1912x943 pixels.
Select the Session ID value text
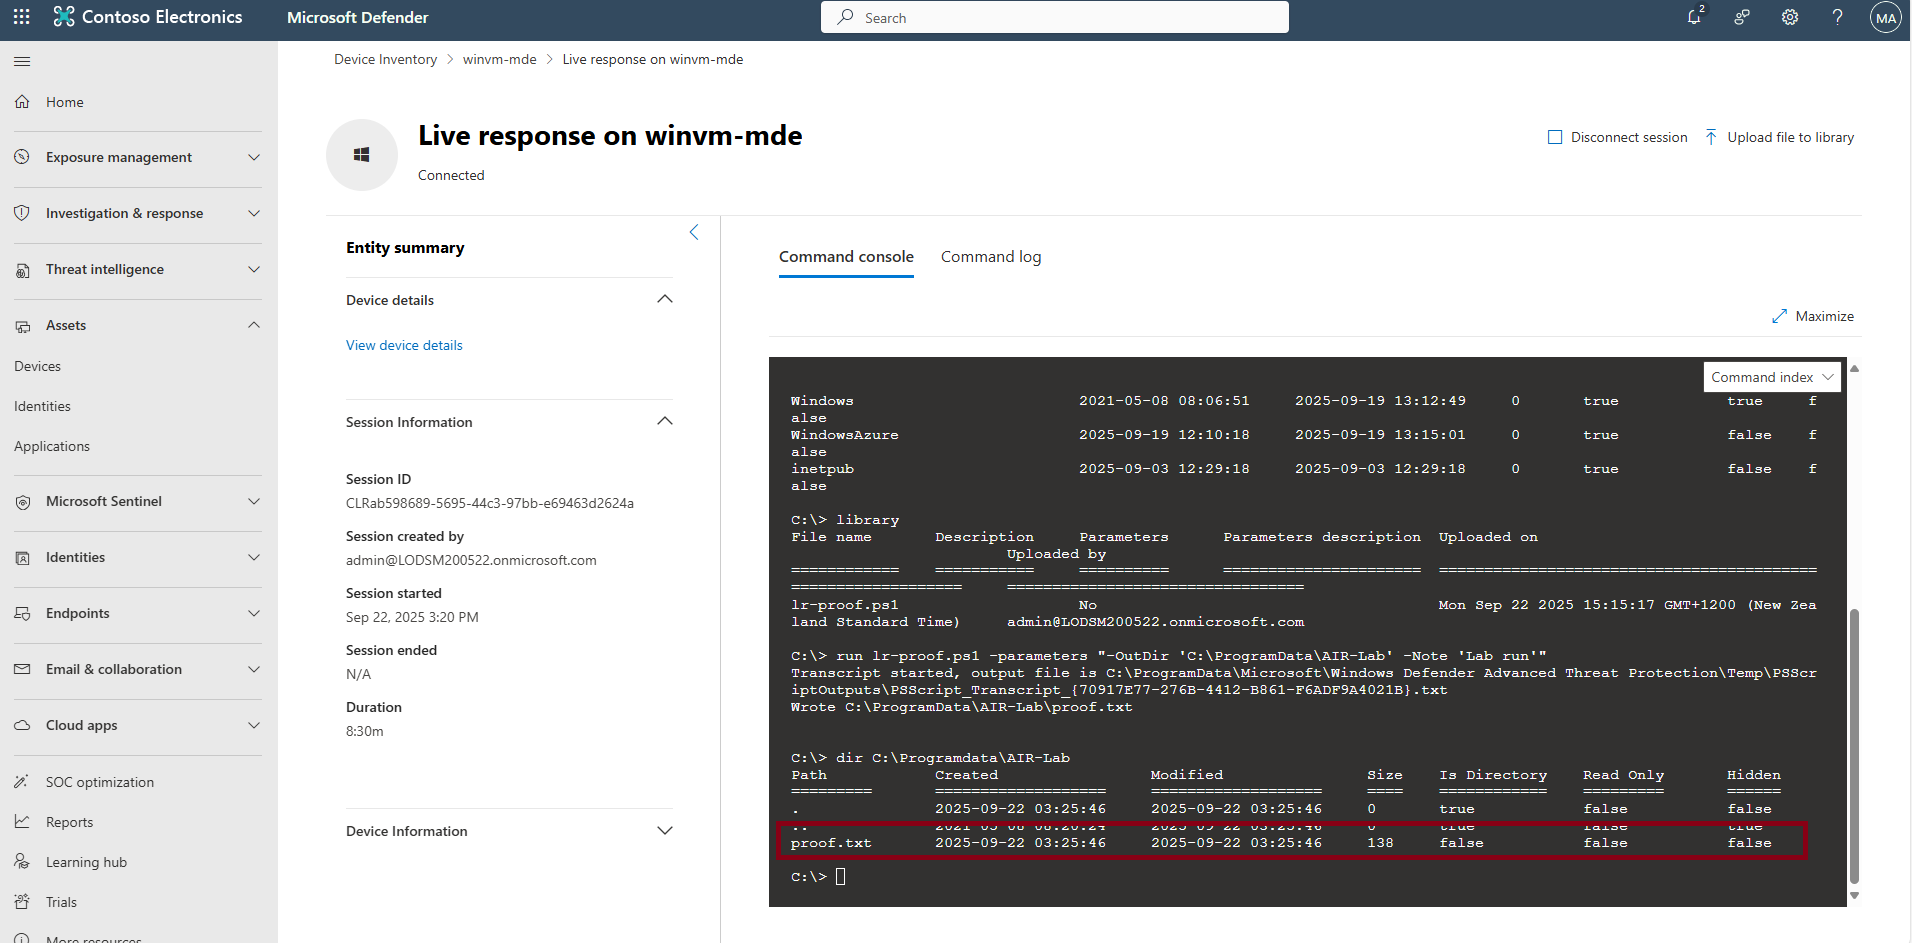tap(490, 503)
